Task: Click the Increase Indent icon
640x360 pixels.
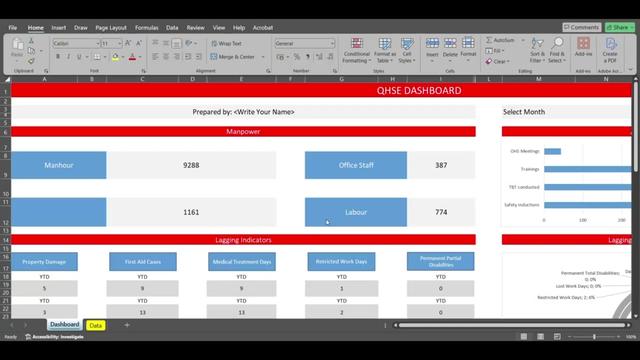Action: click(199, 57)
